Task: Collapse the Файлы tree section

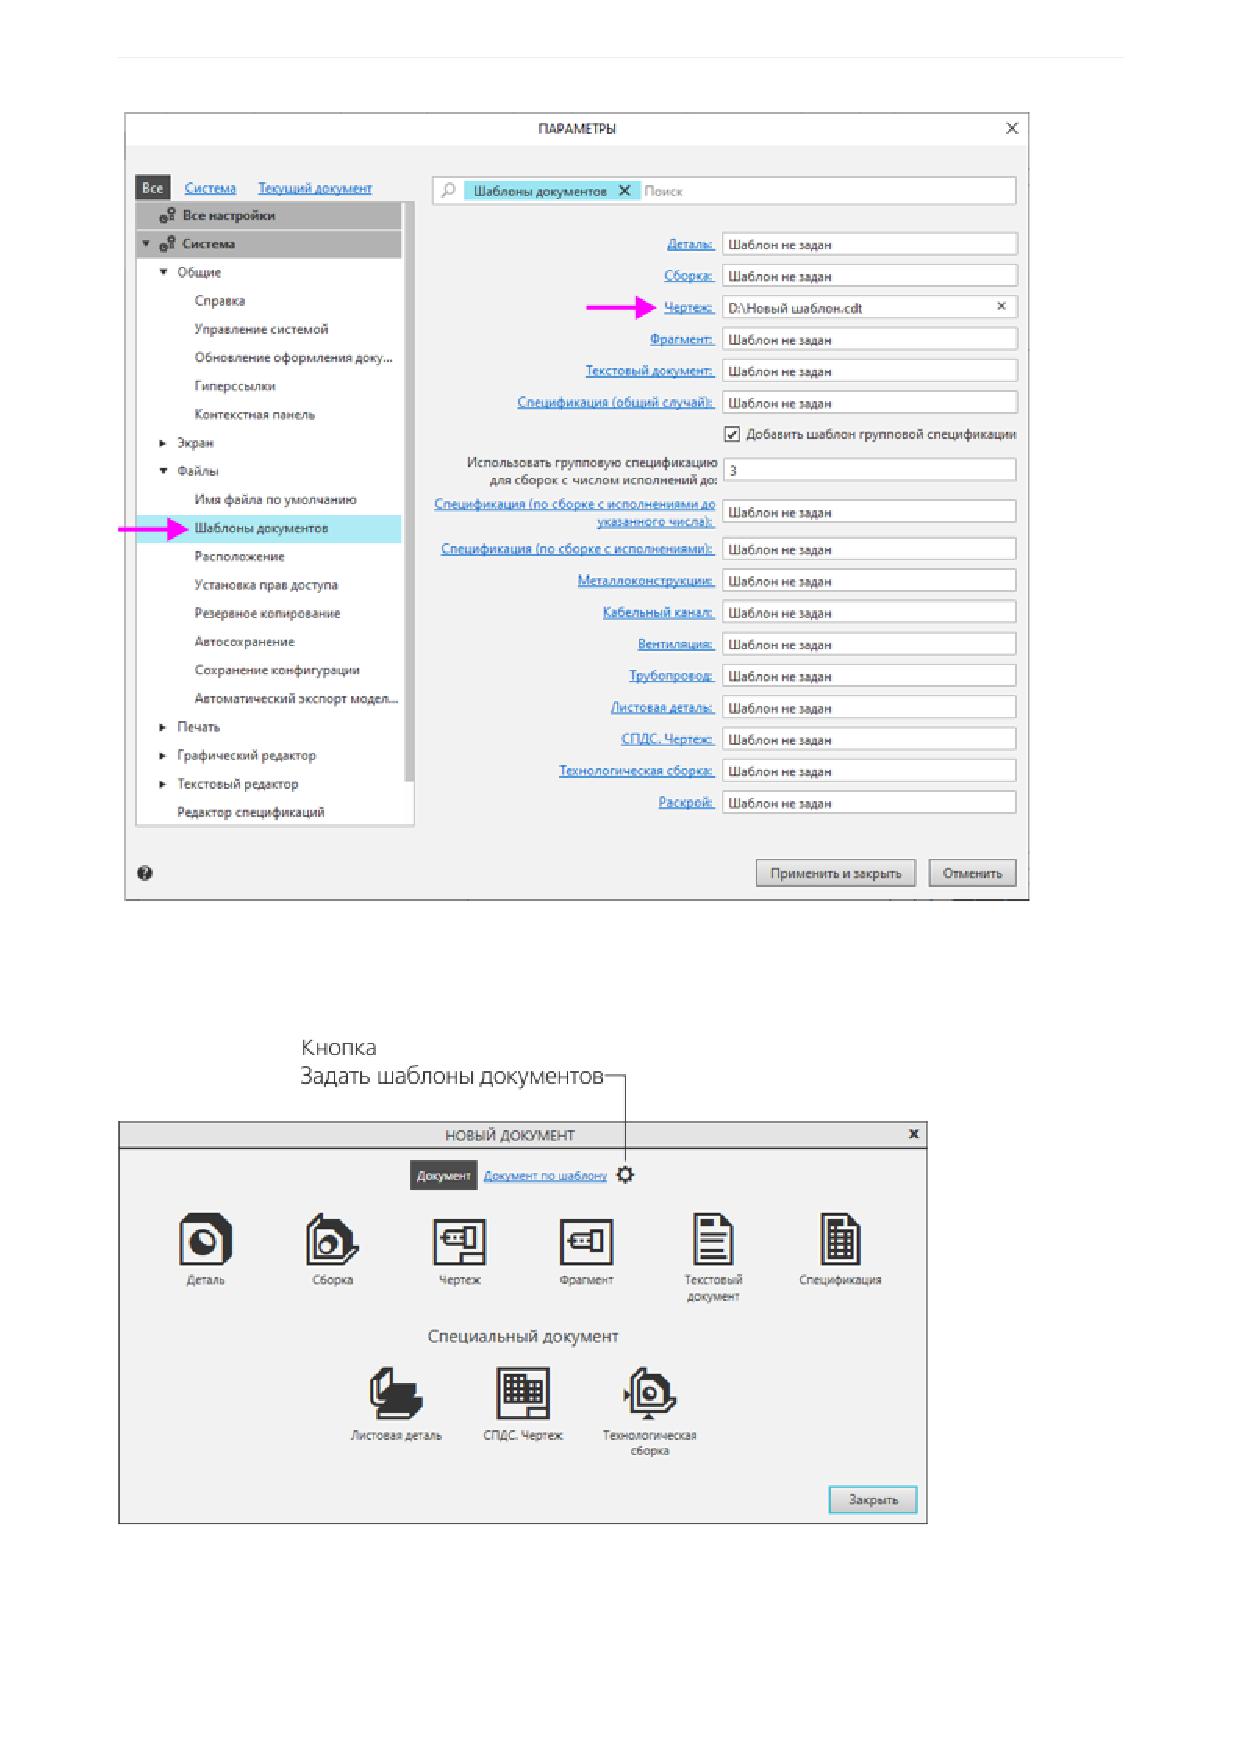Action: (164, 471)
